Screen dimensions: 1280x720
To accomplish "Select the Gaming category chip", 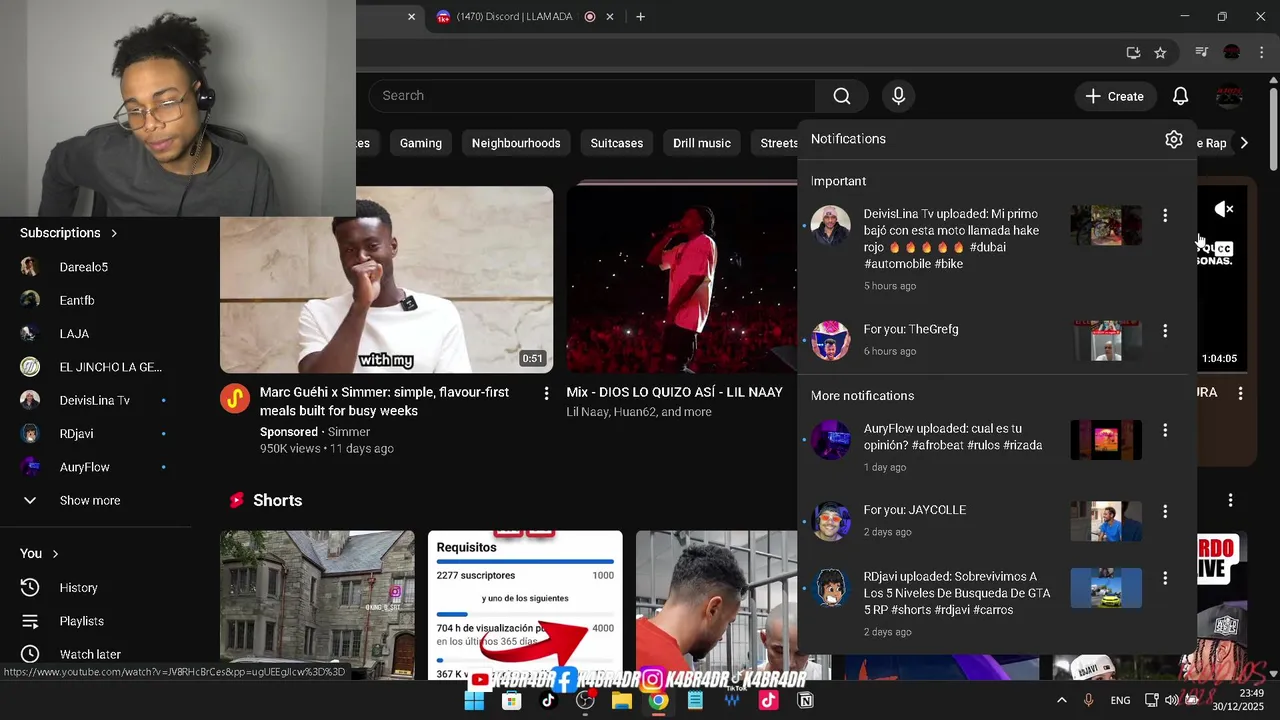I will pos(421,143).
